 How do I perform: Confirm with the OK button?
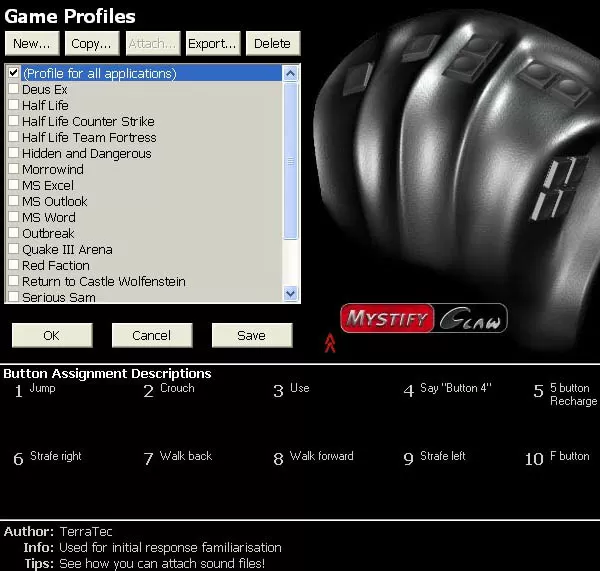tap(52, 335)
